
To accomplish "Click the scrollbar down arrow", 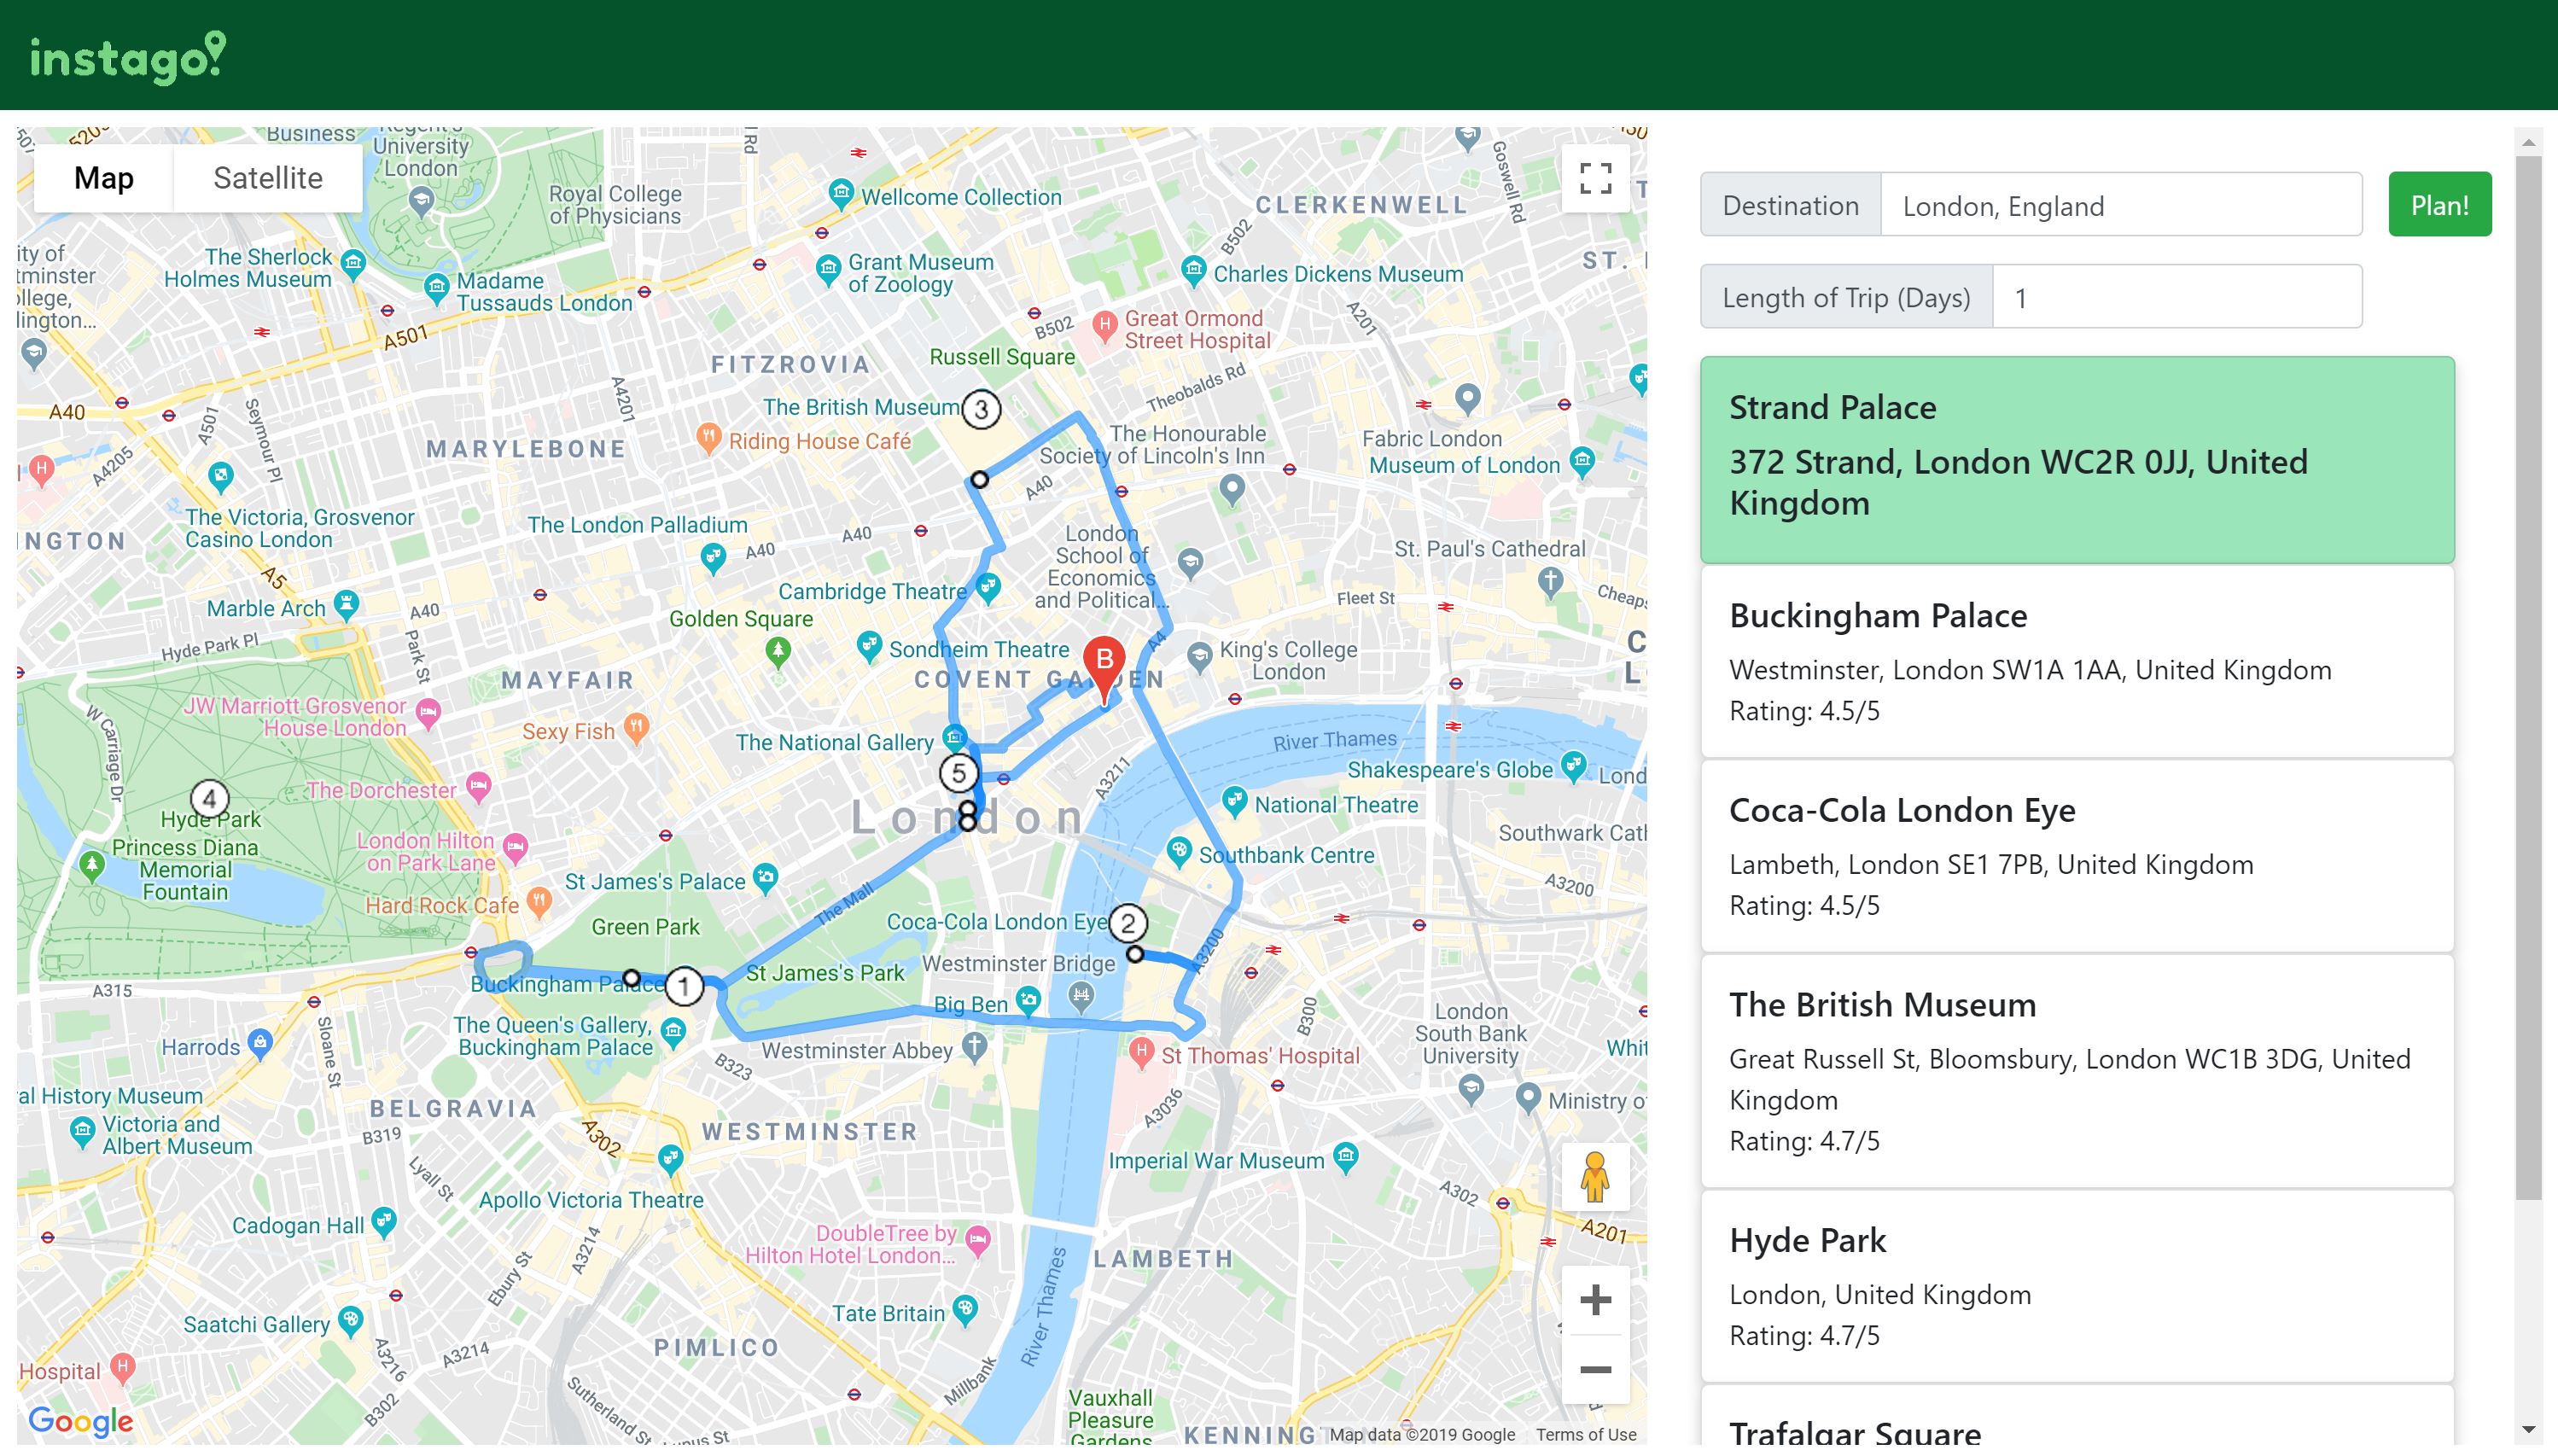I will tap(2528, 1430).
